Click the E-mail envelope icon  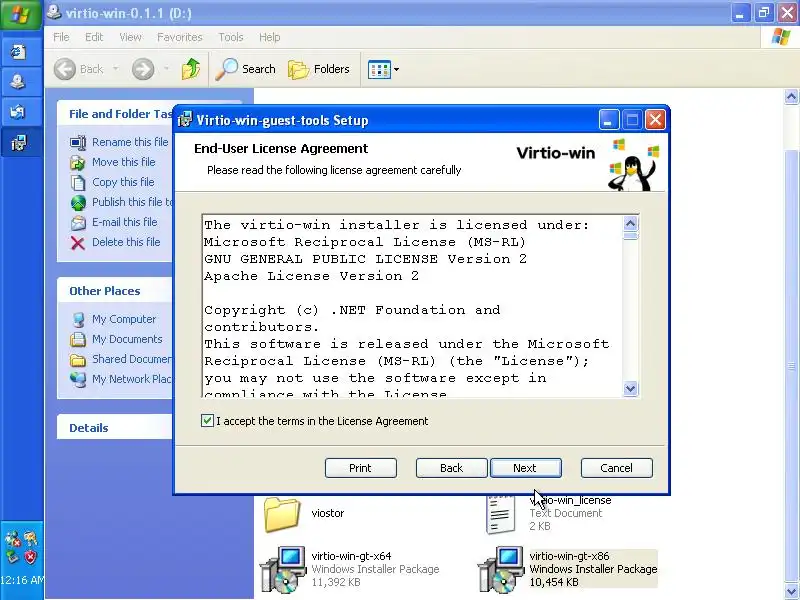point(78,223)
